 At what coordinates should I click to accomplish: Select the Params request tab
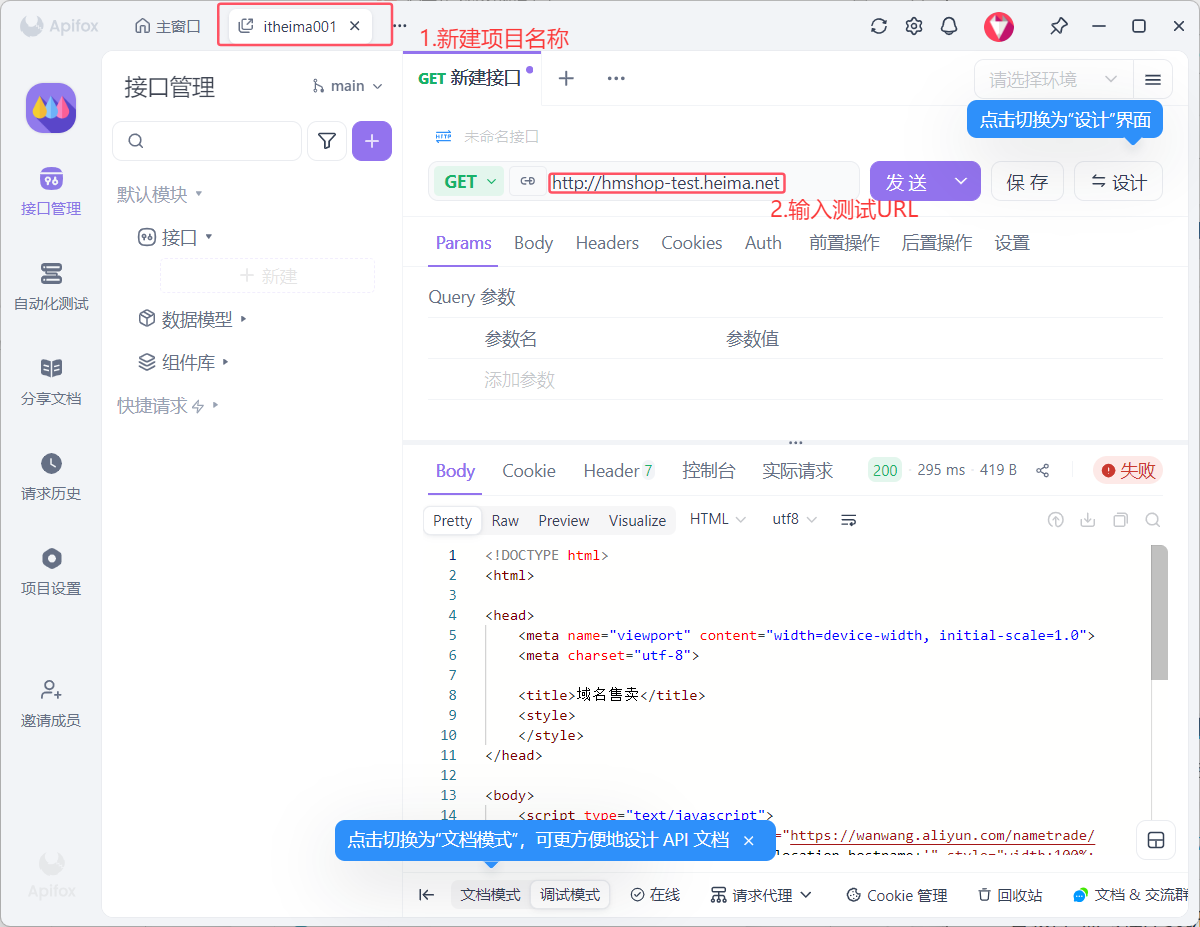pos(463,243)
